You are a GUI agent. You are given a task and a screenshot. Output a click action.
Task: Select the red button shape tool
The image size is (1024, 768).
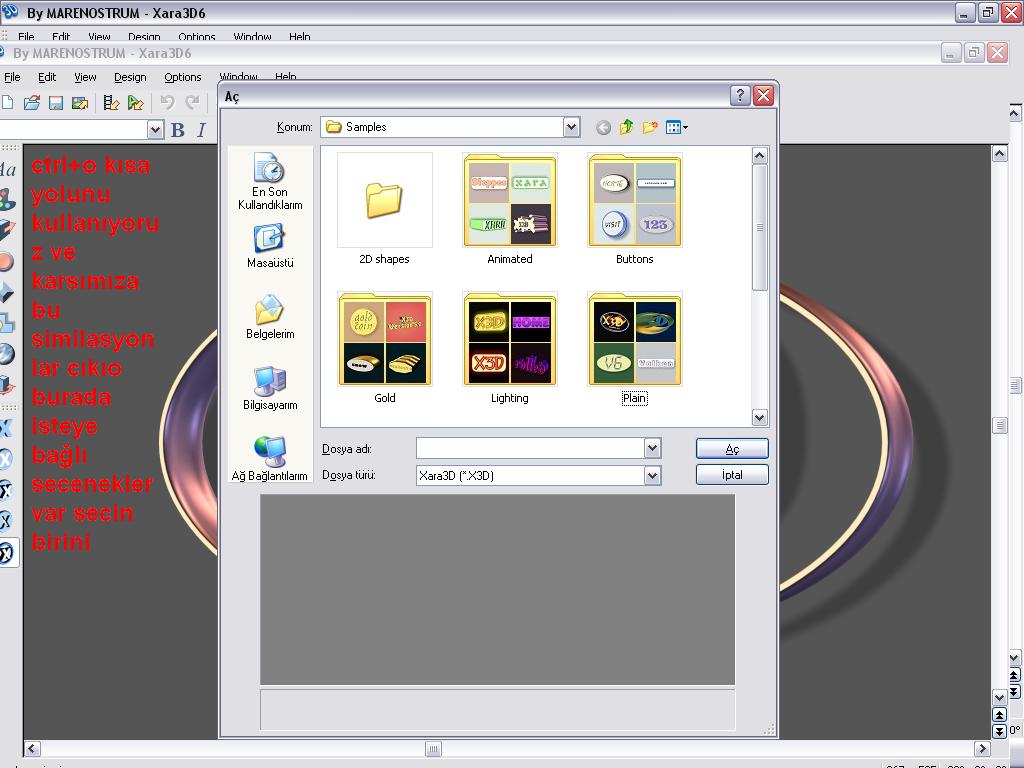point(7,261)
